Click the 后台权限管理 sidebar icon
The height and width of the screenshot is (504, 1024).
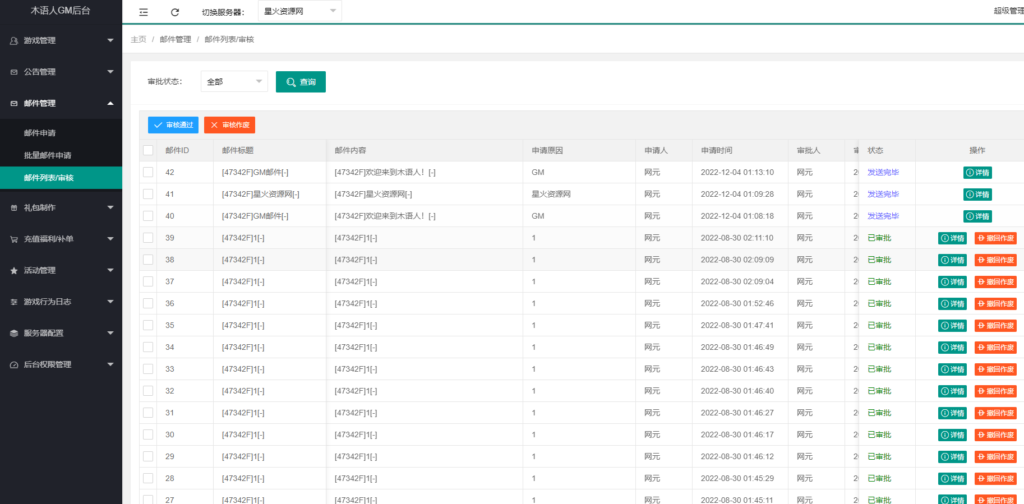(13, 364)
